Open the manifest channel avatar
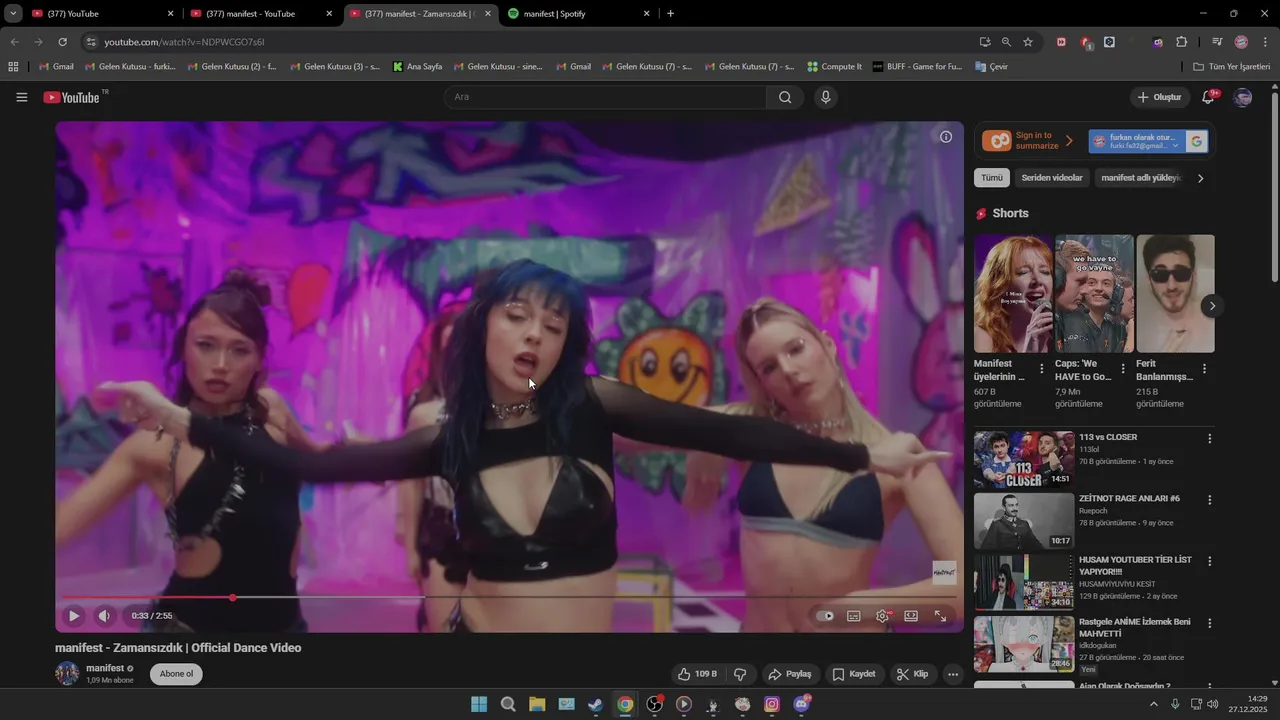 pyautogui.click(x=67, y=673)
